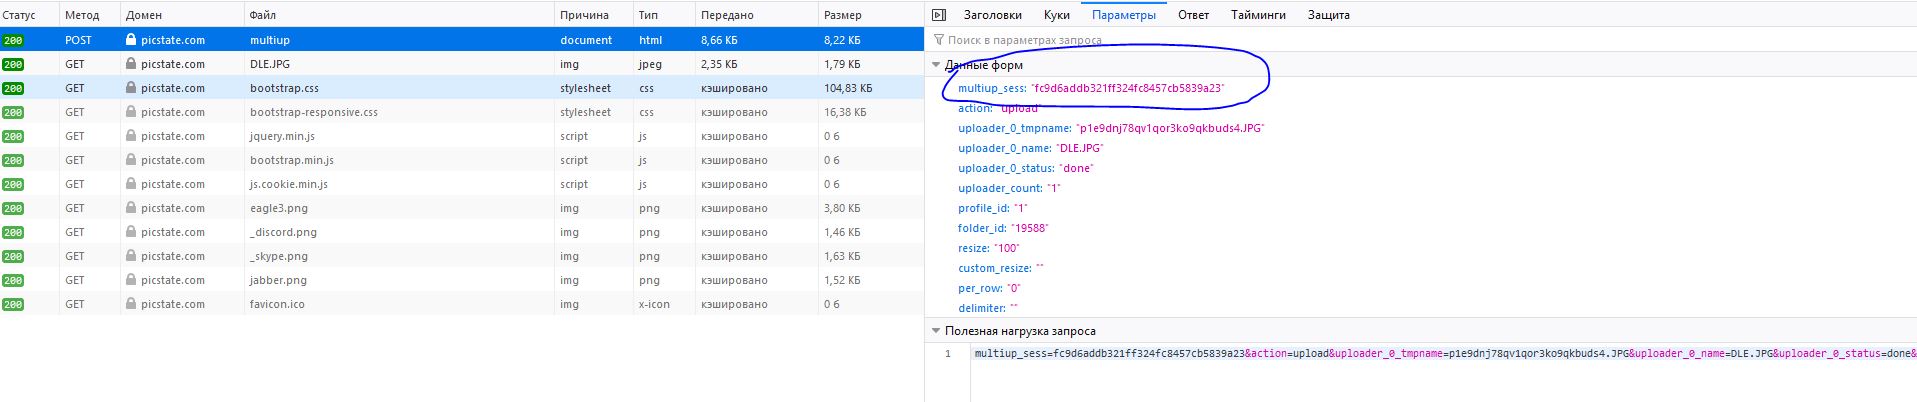The height and width of the screenshot is (402, 1917).
Task: Click lock icon in the bootstrap.css row
Action: [x=131, y=88]
